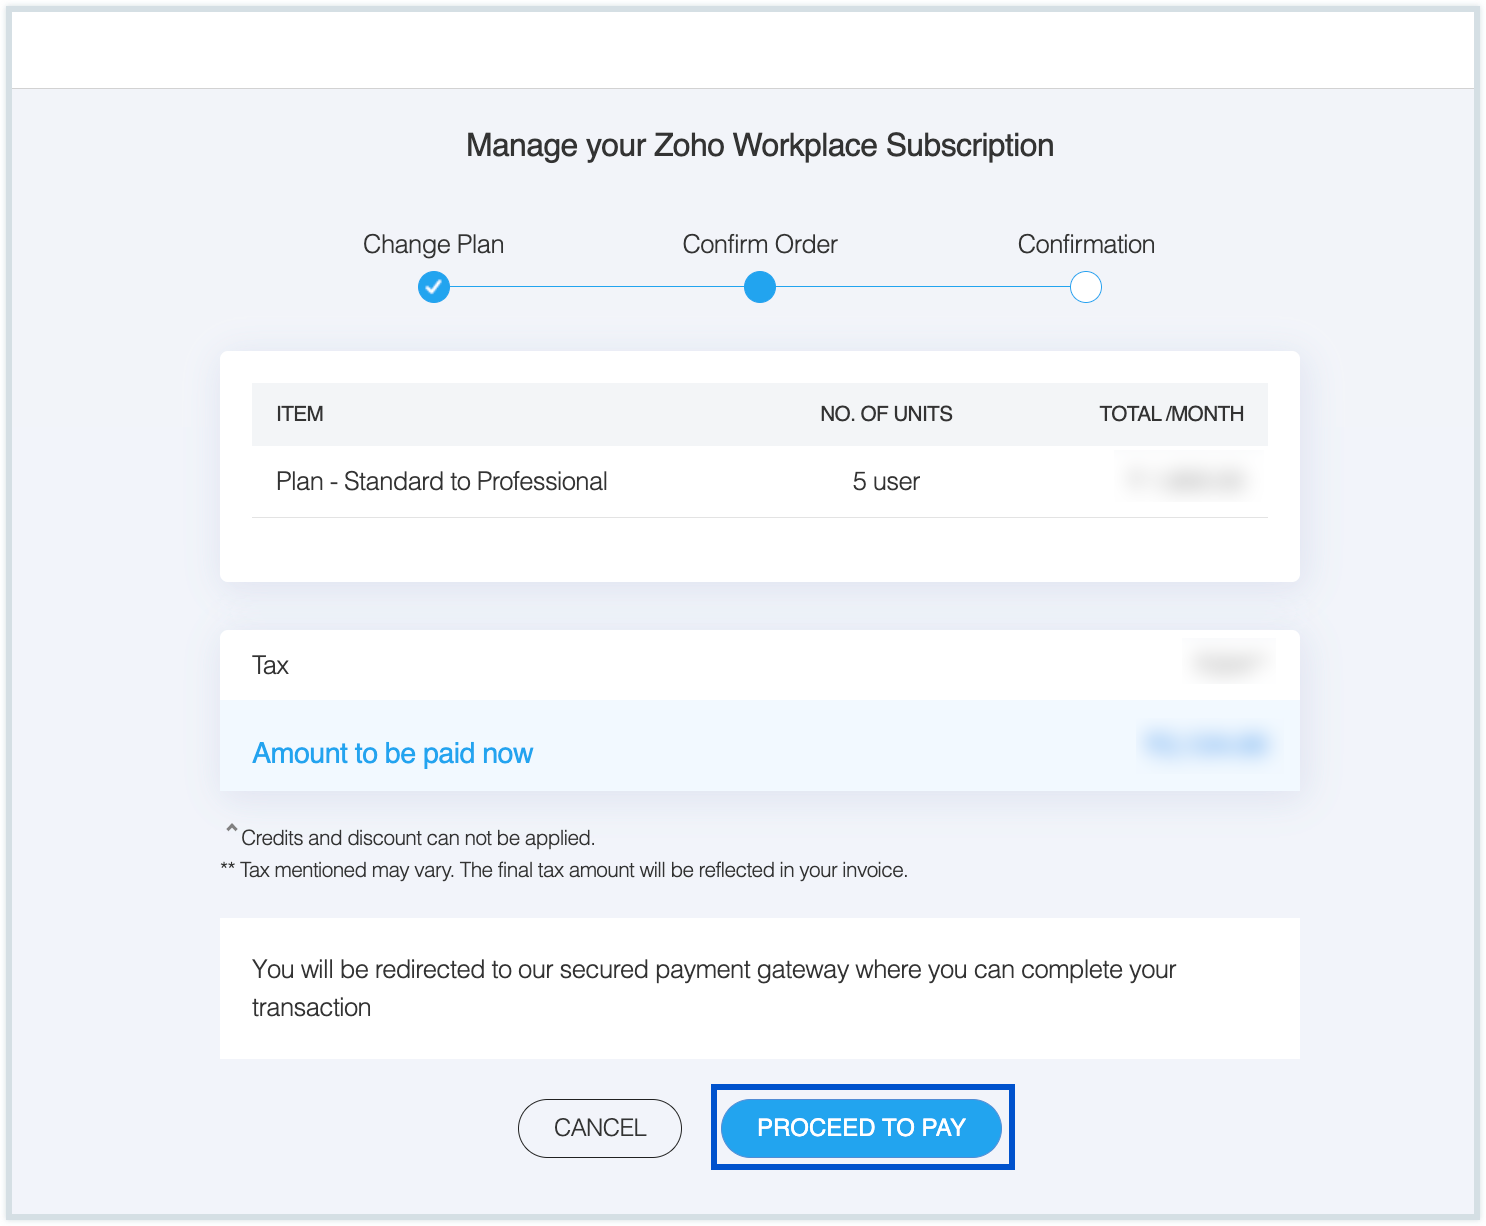The height and width of the screenshot is (1226, 1486).
Task: Click the Manage your Zoho Workplace Subscription heading
Action: click(x=760, y=146)
